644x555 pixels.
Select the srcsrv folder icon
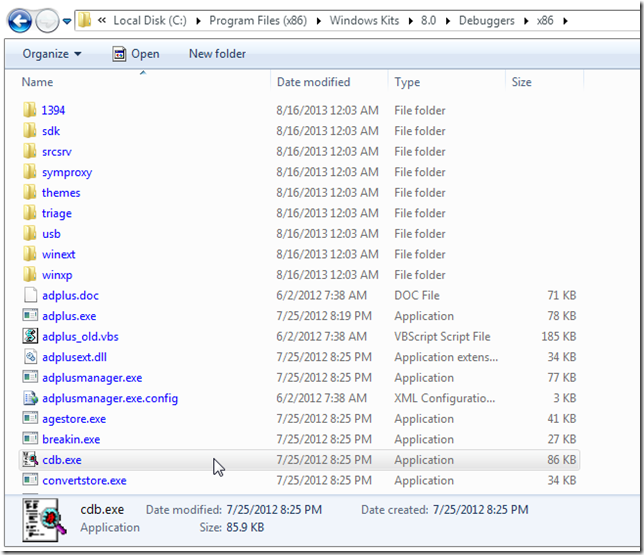coord(30,151)
